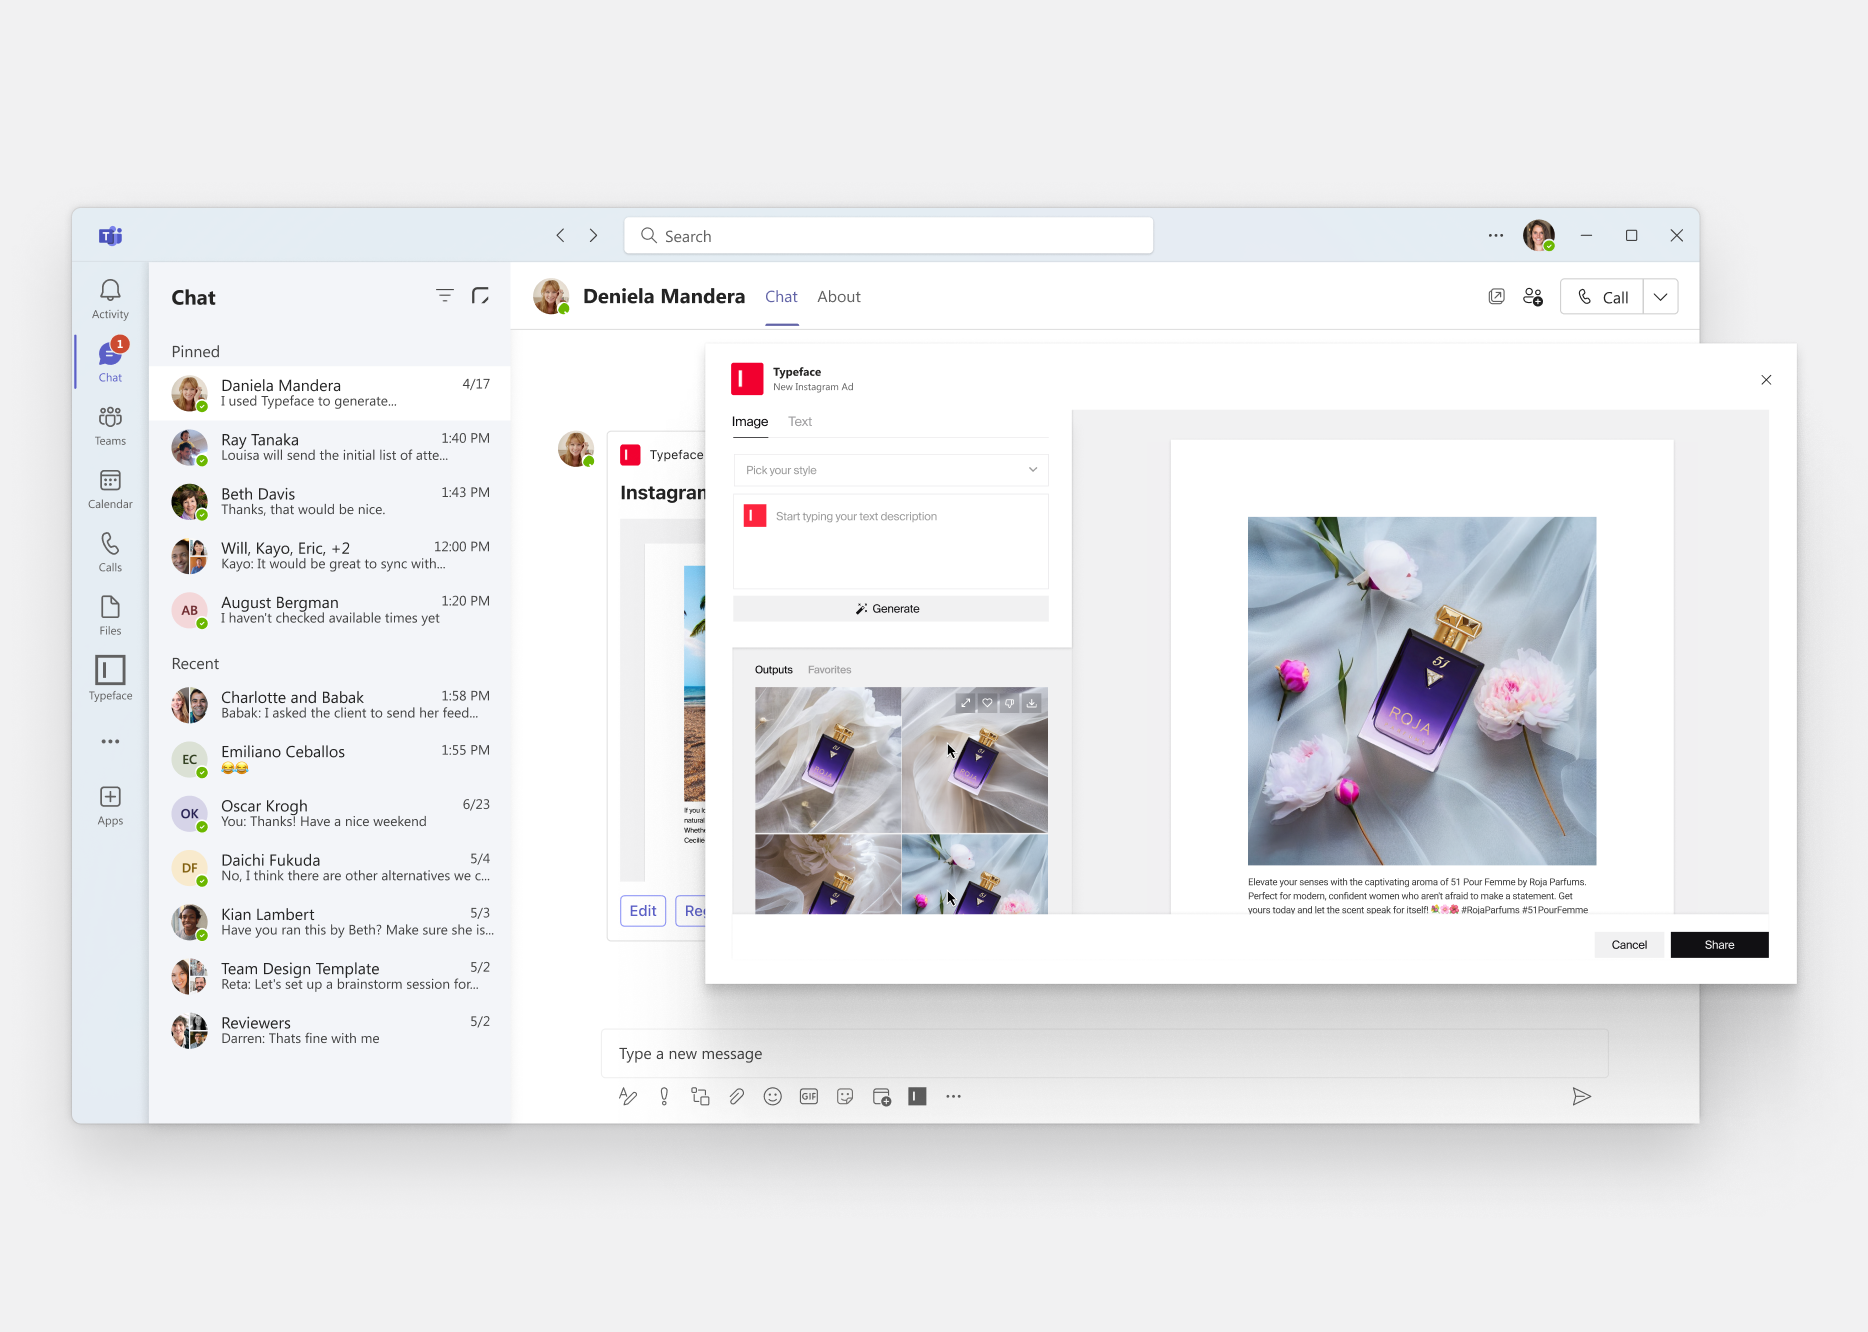Open the Activity feed in the sidebar
Screen dimensions: 1868x1332
(x=110, y=299)
